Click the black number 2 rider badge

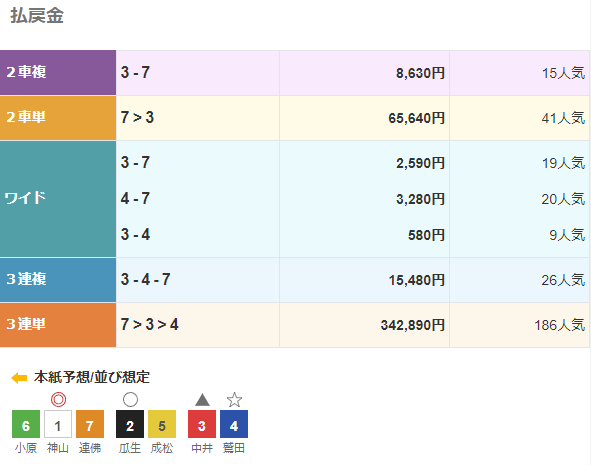tap(130, 424)
